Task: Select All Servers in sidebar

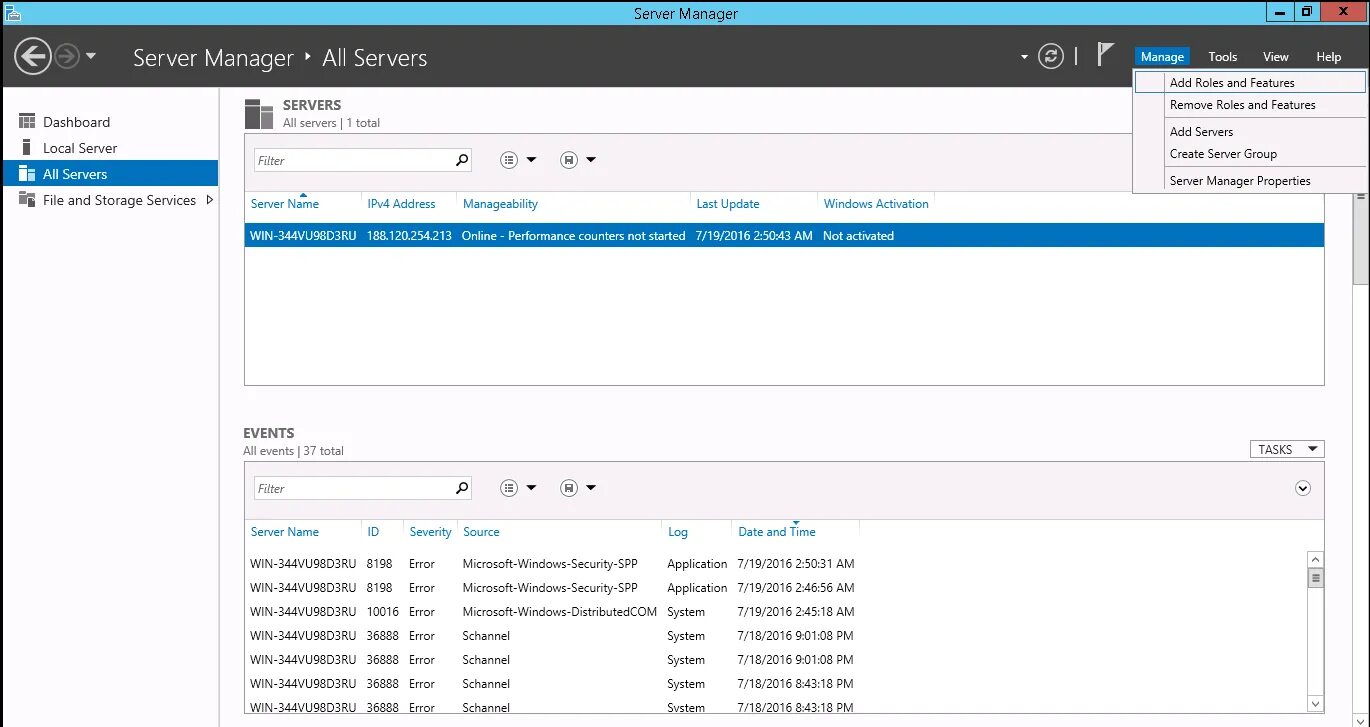Action: [110, 174]
